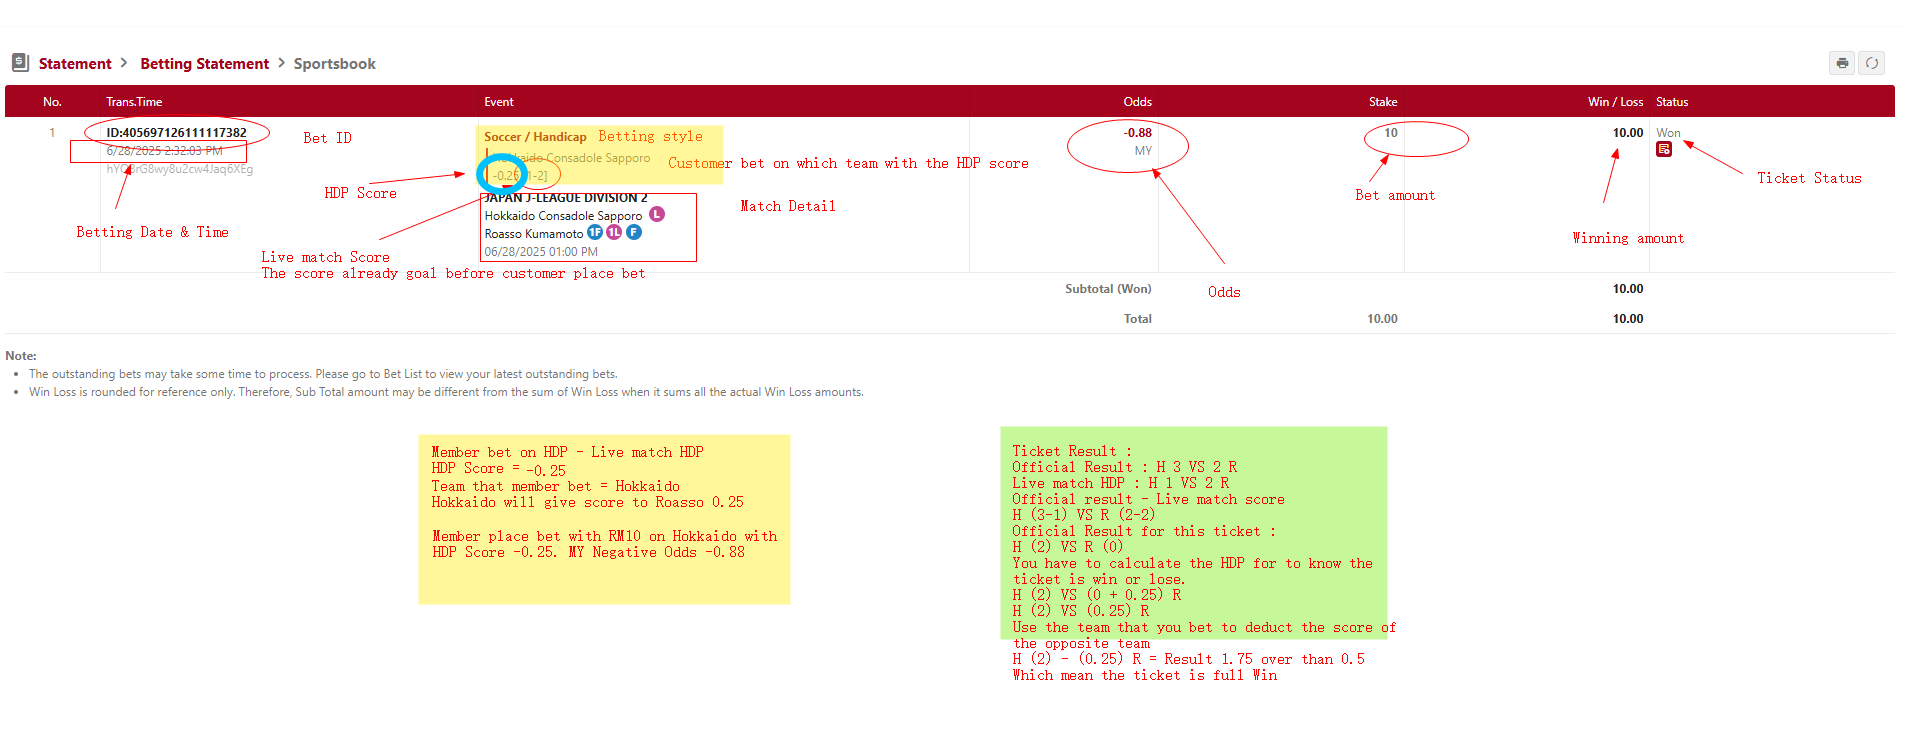The height and width of the screenshot is (750, 1906).
Task: Click the Subtotal (Won) label
Action: (1108, 289)
